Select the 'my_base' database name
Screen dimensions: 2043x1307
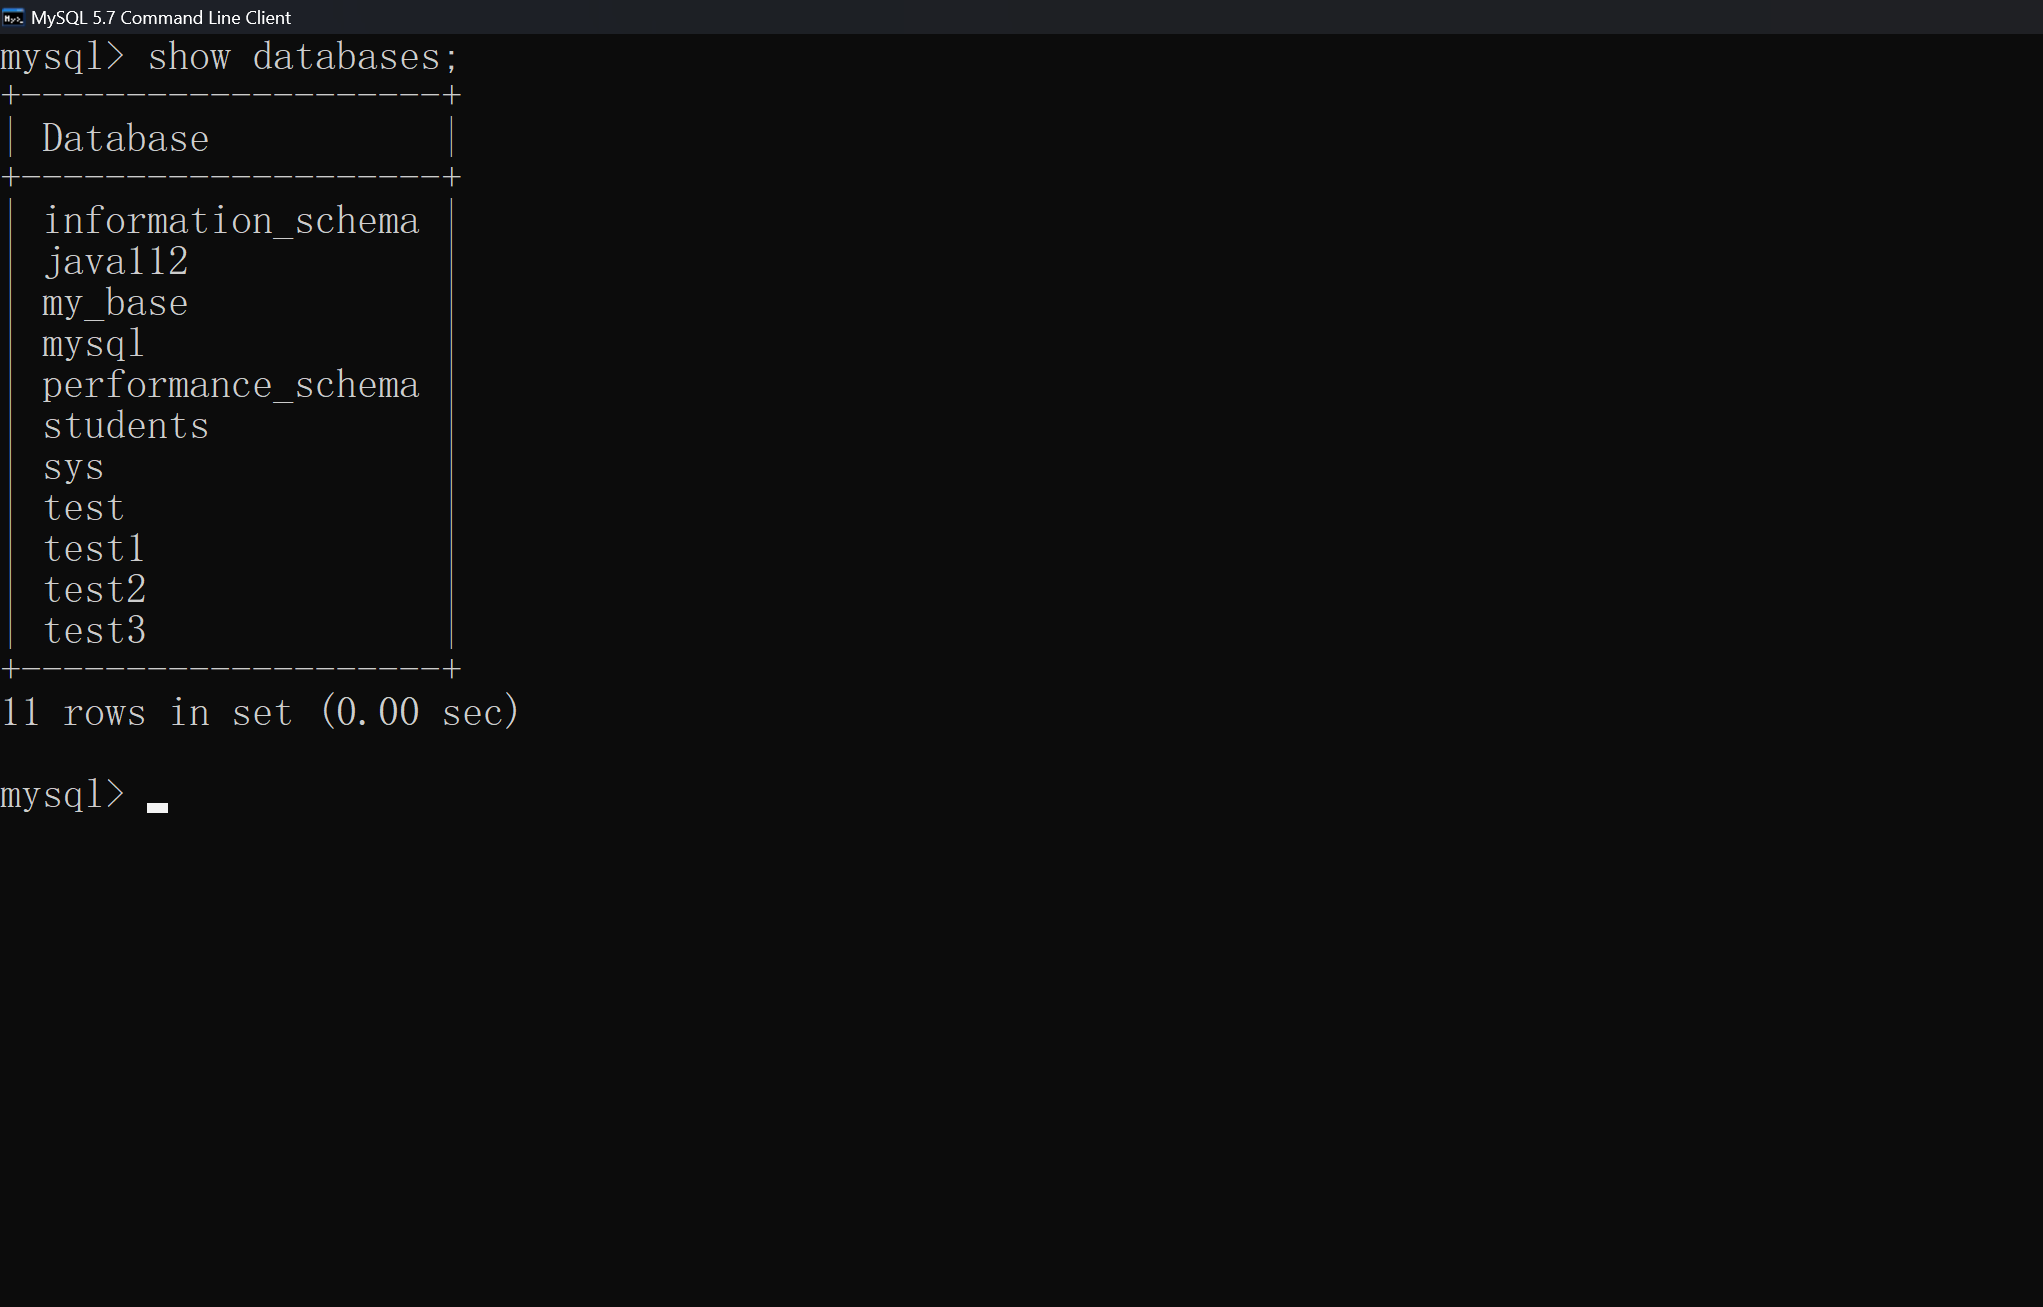click(115, 303)
